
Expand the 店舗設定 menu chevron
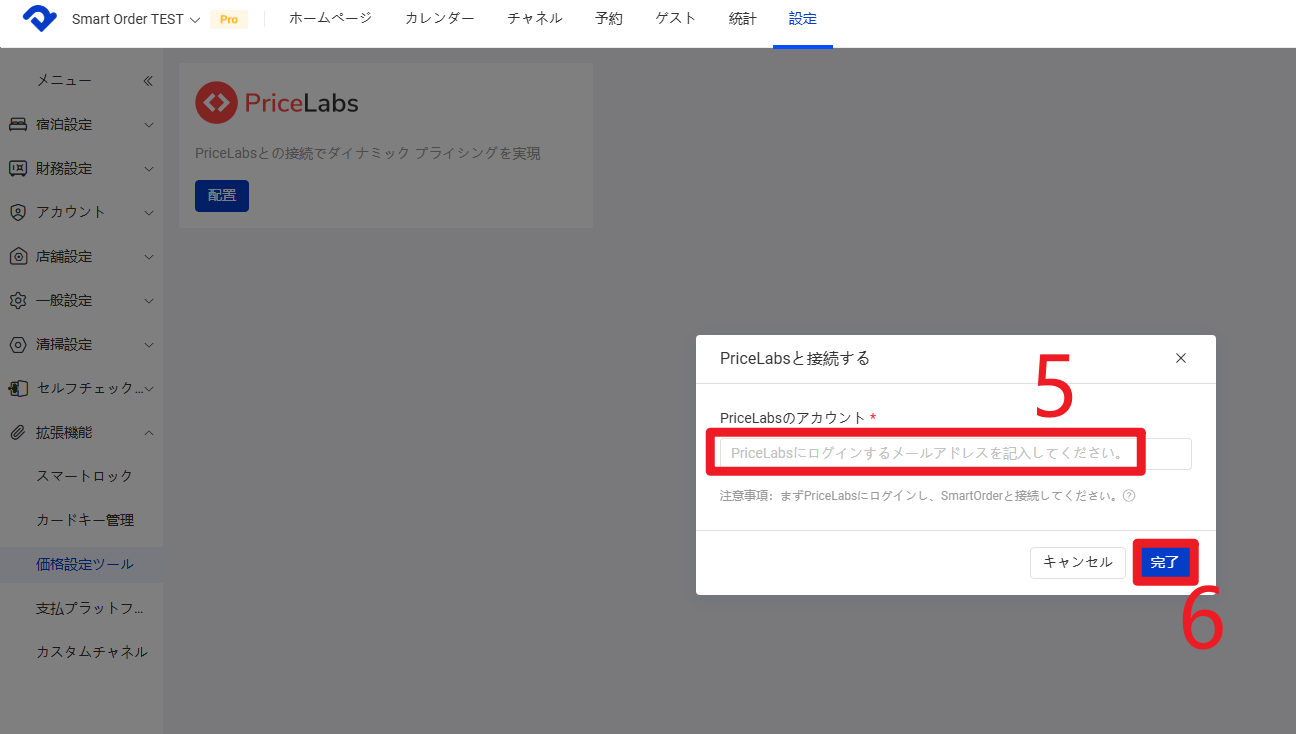click(x=149, y=257)
